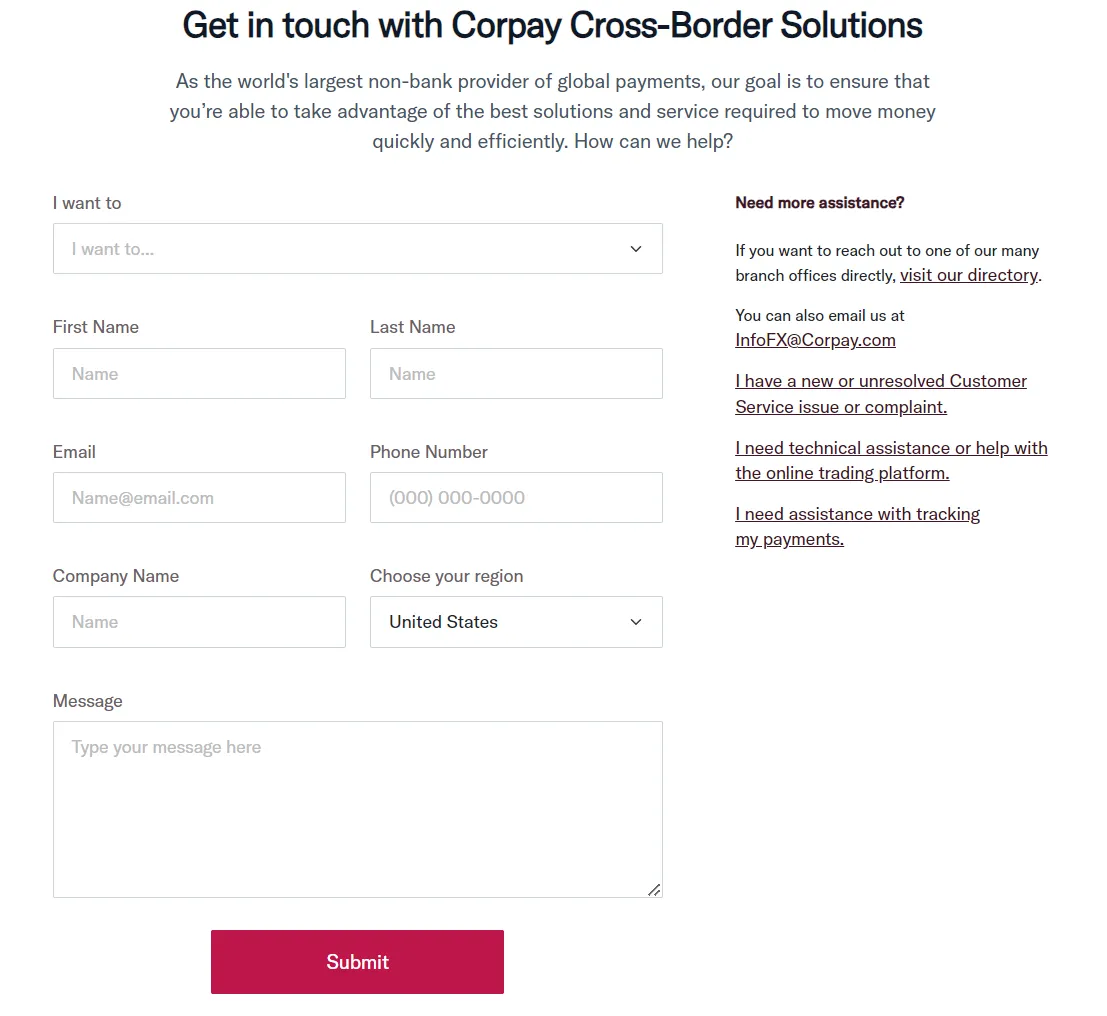Select the Email input box
This screenshot has height=1016, width=1107.
pos(199,498)
